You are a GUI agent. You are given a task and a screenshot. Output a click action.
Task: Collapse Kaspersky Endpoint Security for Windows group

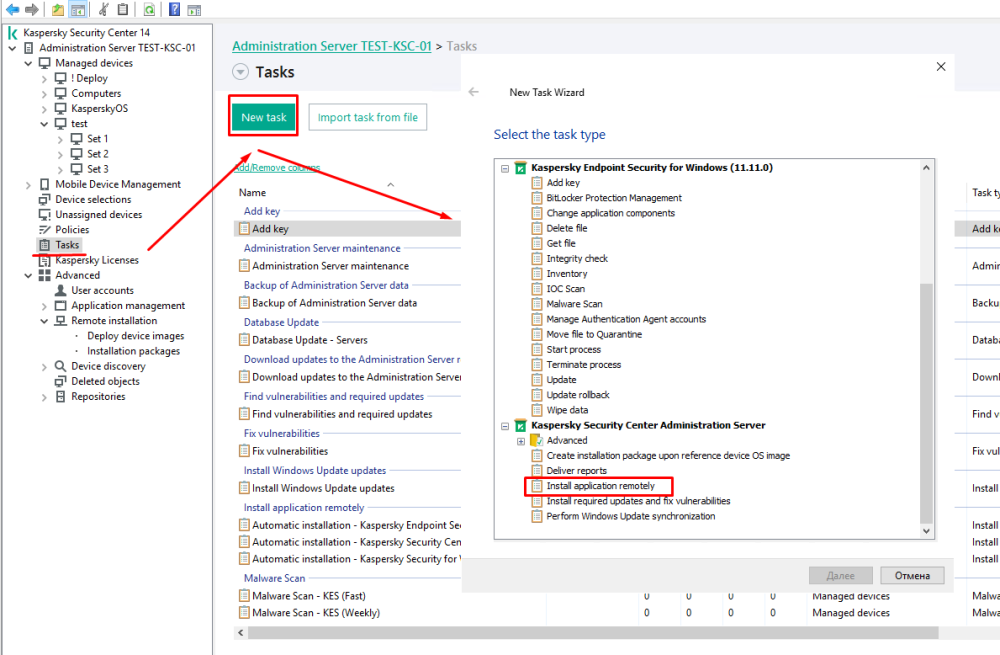[505, 168]
